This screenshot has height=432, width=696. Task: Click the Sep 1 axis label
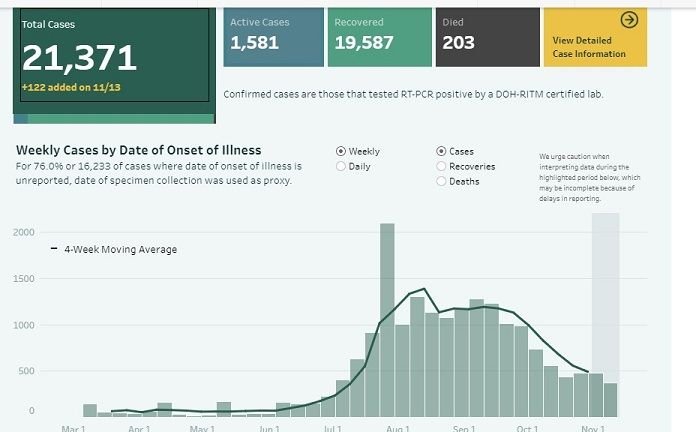point(464,428)
